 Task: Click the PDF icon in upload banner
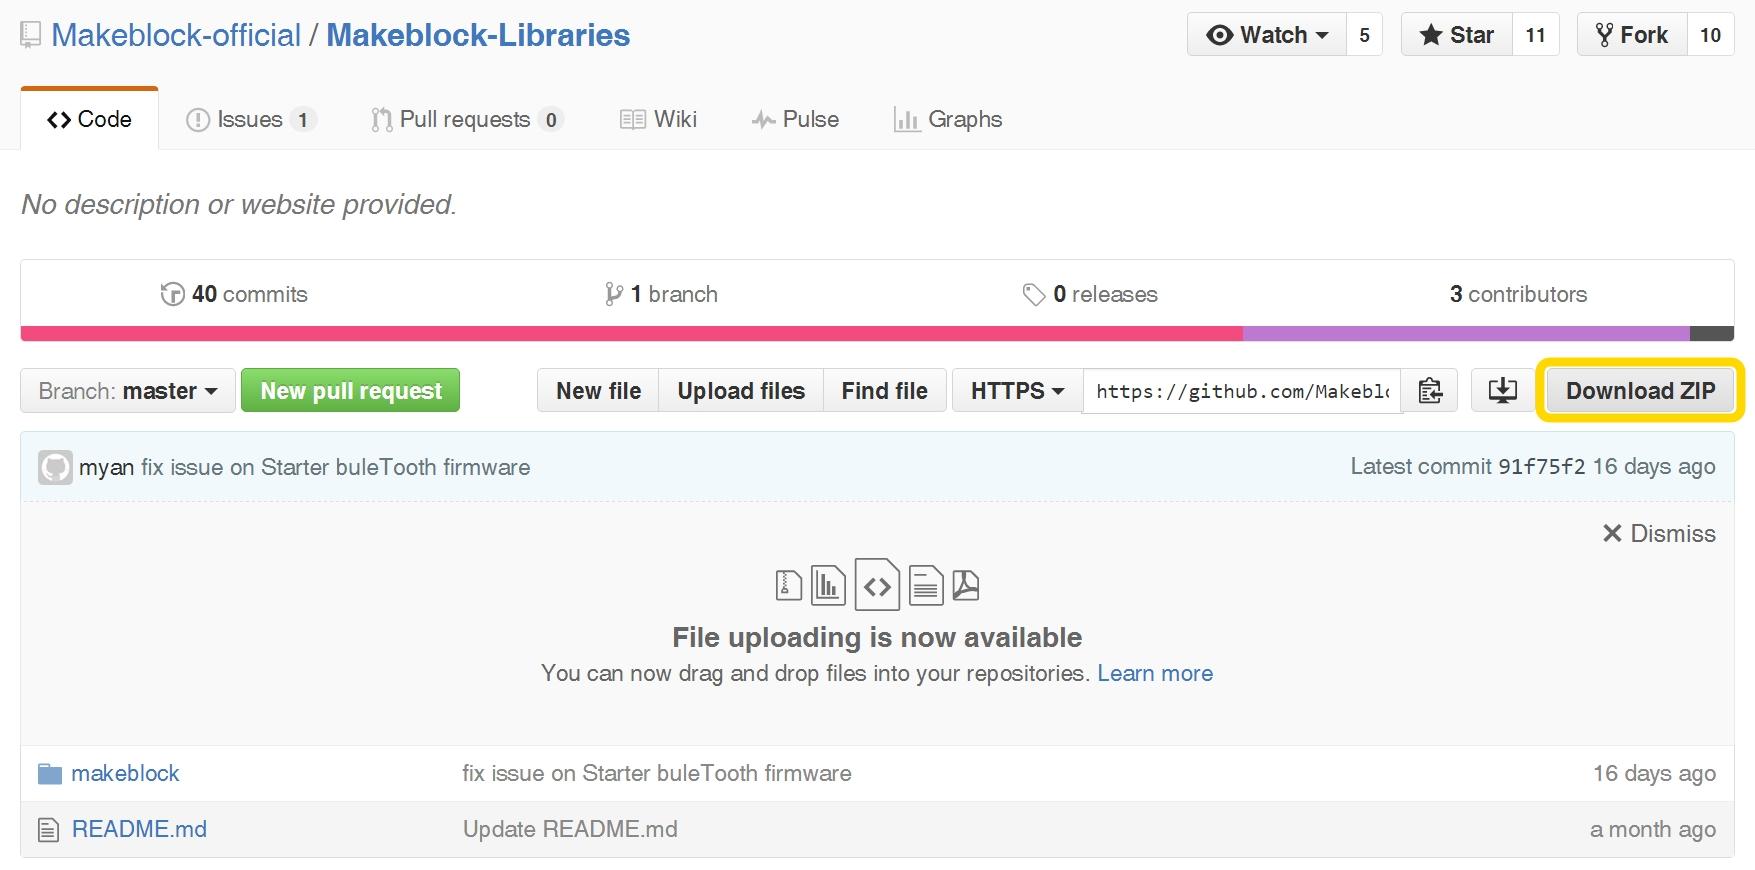pos(965,585)
